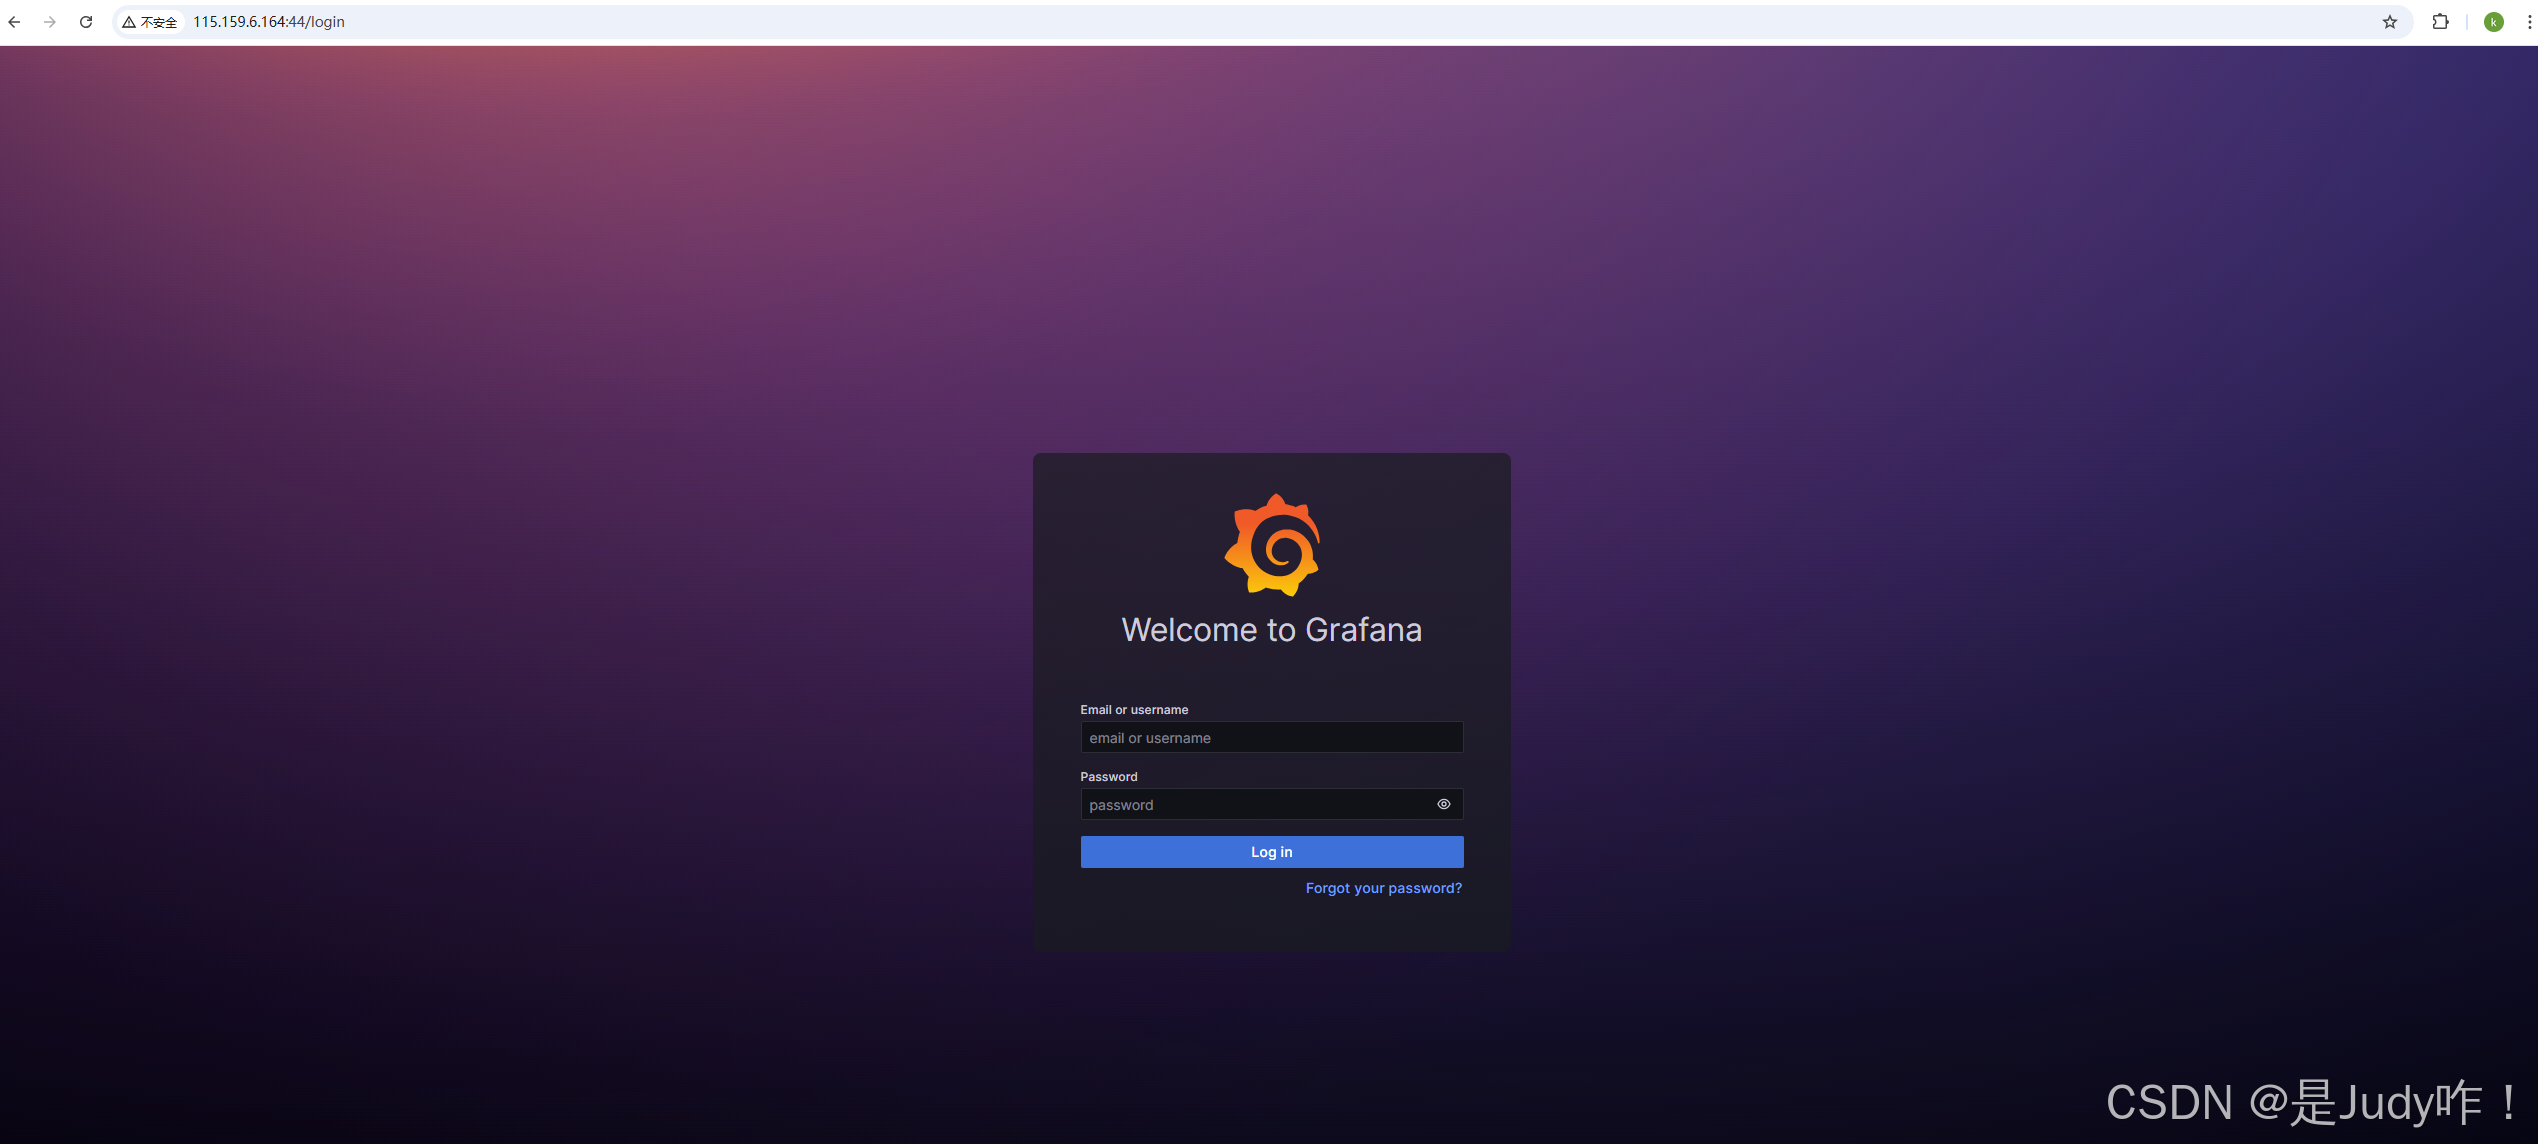Click the address bar URL text
2538x1144 pixels.
tap(269, 22)
